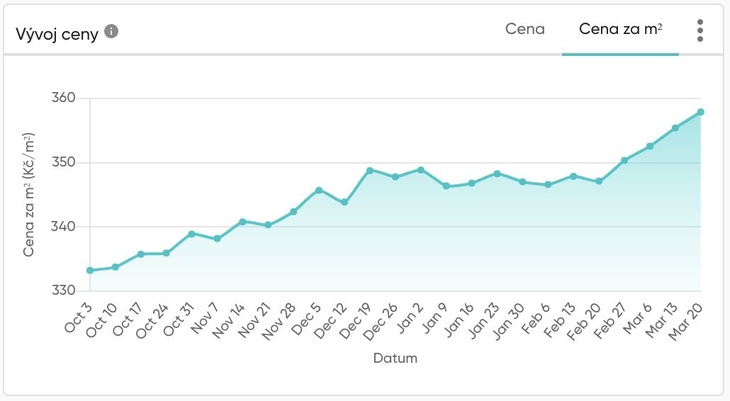This screenshot has width=730, height=401.
Task: Select the Cena za m² tab
Action: coord(620,29)
